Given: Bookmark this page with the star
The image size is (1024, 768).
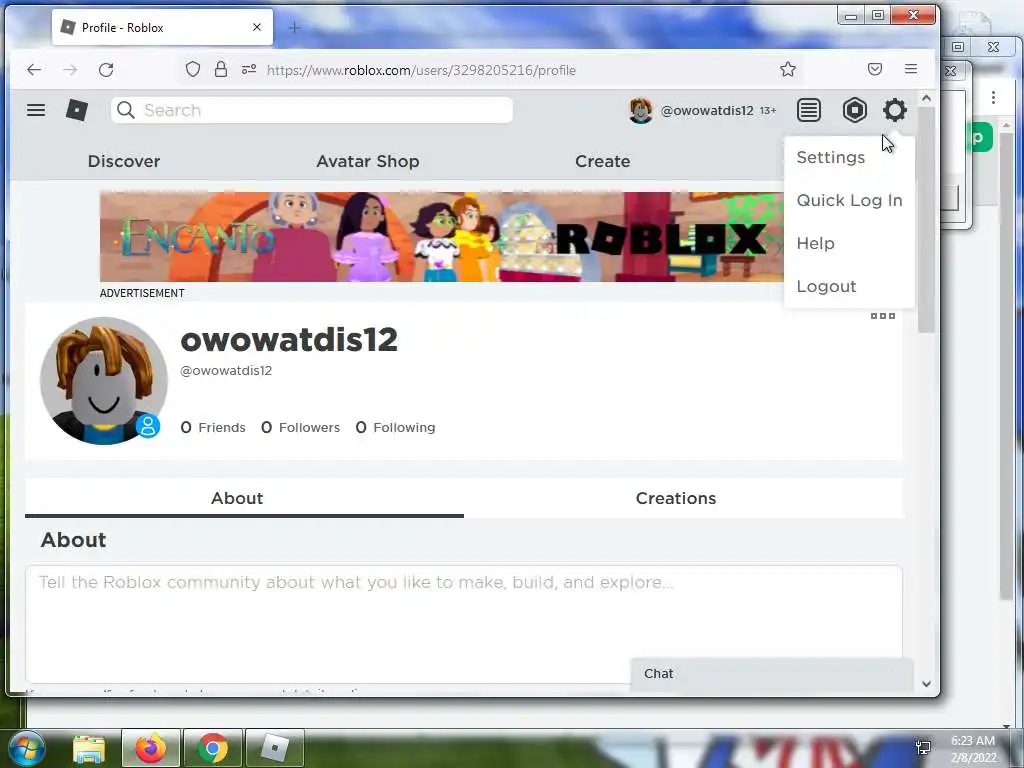Looking at the screenshot, I should (x=788, y=69).
